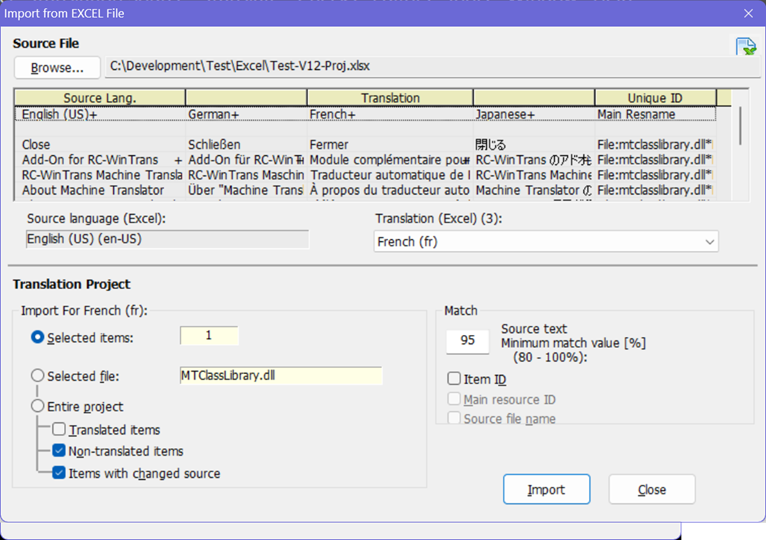Click the Close button at bottom
The image size is (766, 540).
[652, 489]
